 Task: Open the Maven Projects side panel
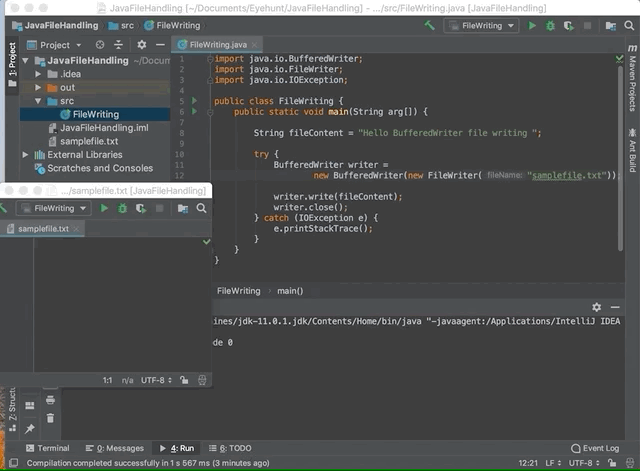[632, 78]
